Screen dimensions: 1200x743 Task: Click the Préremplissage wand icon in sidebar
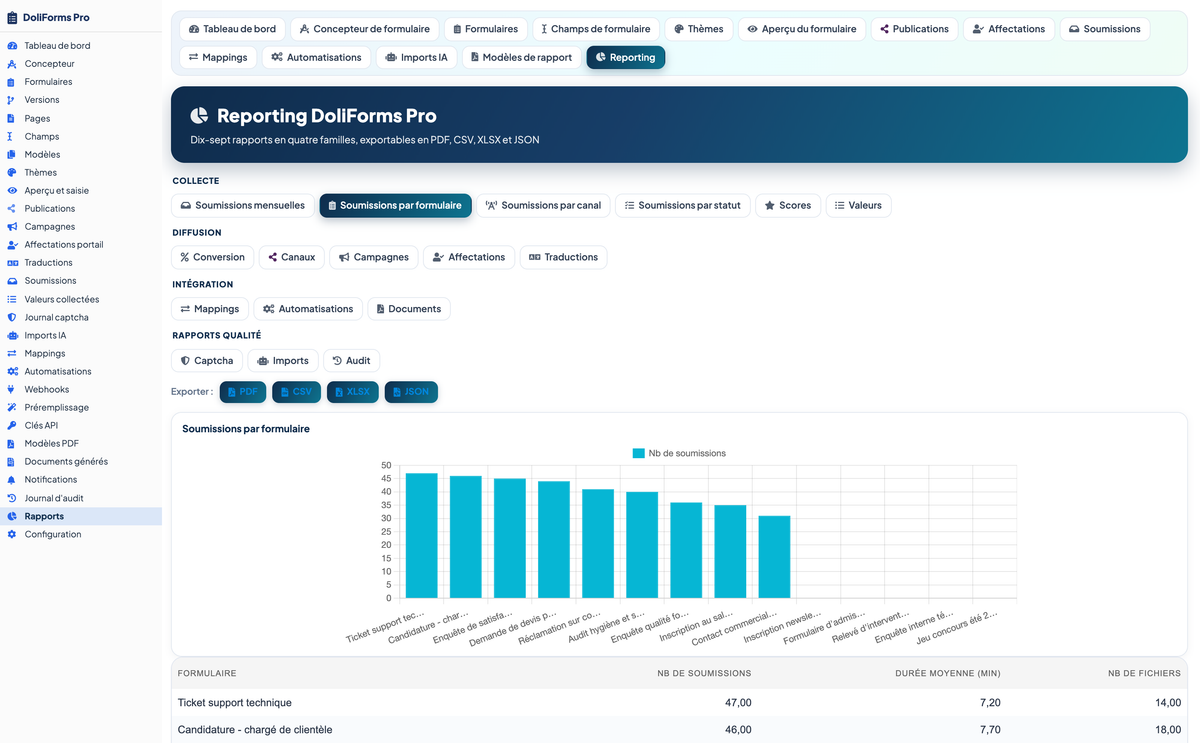click(x=12, y=407)
